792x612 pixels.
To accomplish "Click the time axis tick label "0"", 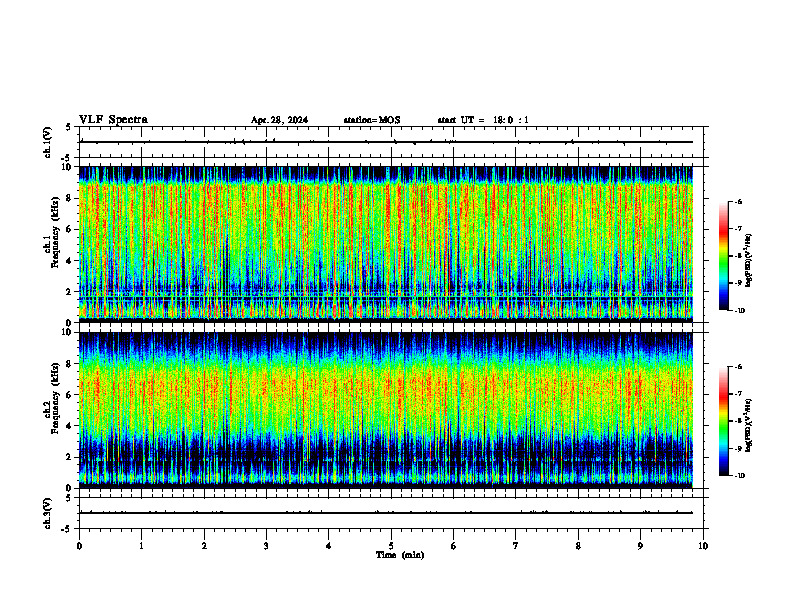I will (x=79, y=546).
